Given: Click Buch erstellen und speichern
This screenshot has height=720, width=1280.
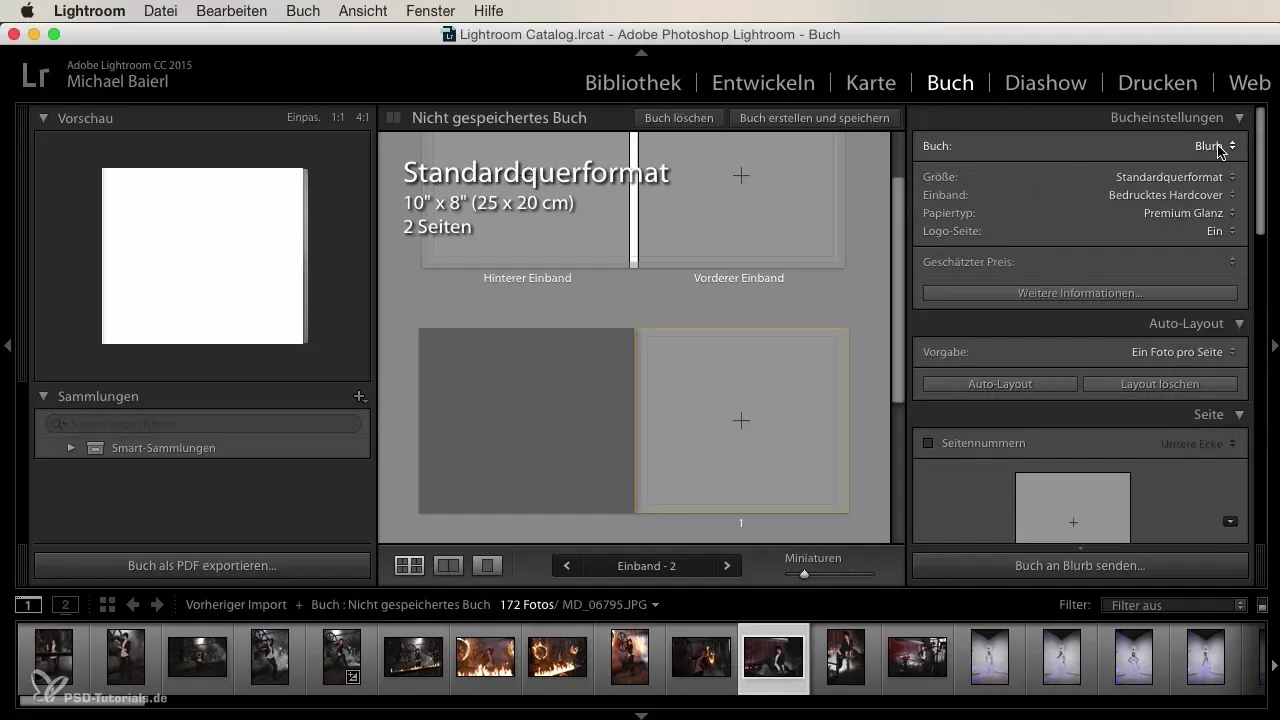Looking at the screenshot, I should click(x=814, y=118).
